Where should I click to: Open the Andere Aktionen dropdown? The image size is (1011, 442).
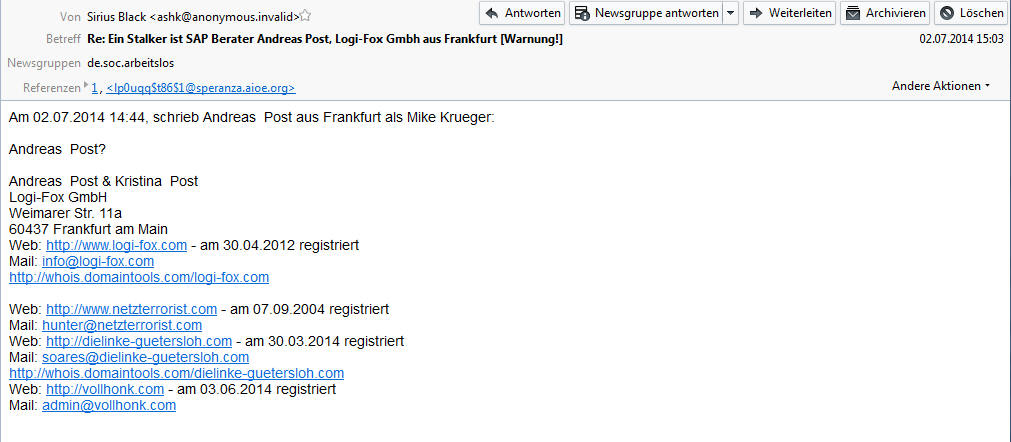tap(941, 86)
